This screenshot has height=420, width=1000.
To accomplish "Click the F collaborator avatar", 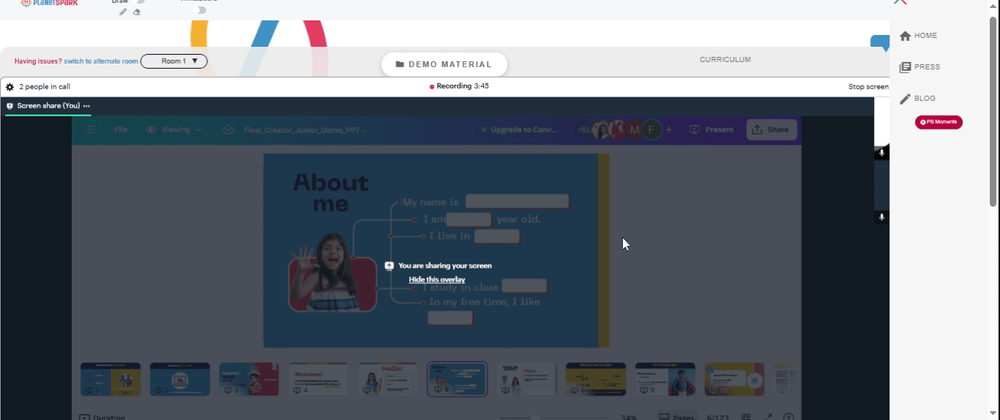I will pyautogui.click(x=651, y=129).
